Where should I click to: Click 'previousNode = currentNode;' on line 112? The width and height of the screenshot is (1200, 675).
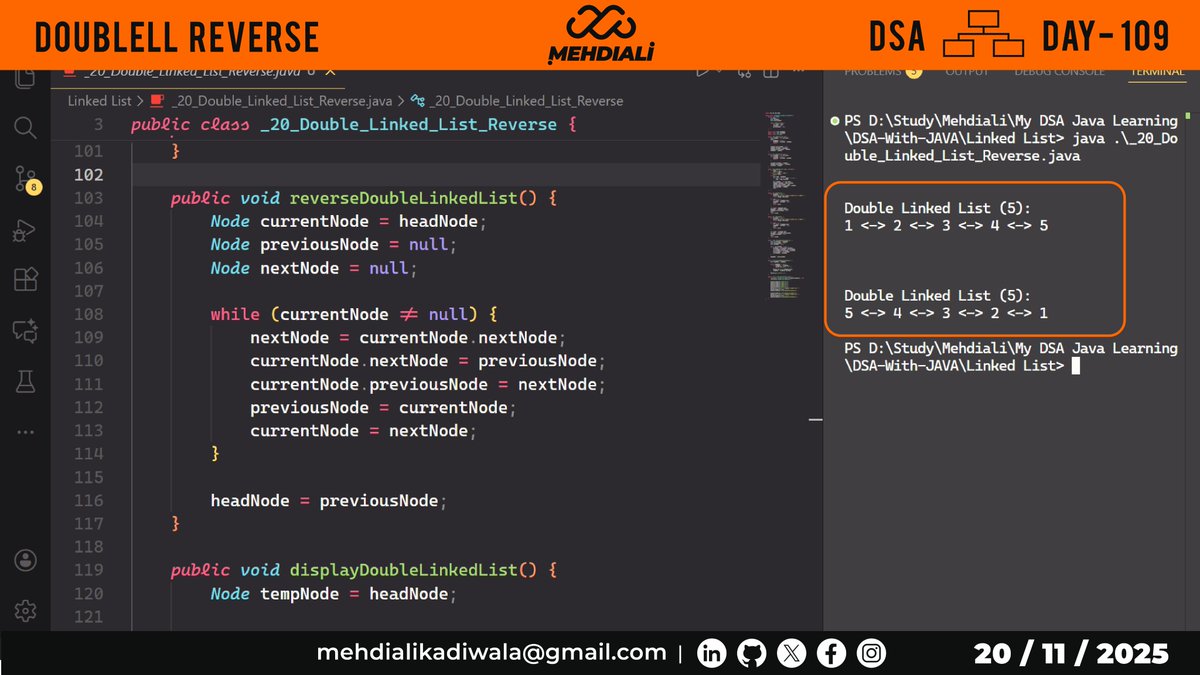pyautogui.click(x=384, y=407)
